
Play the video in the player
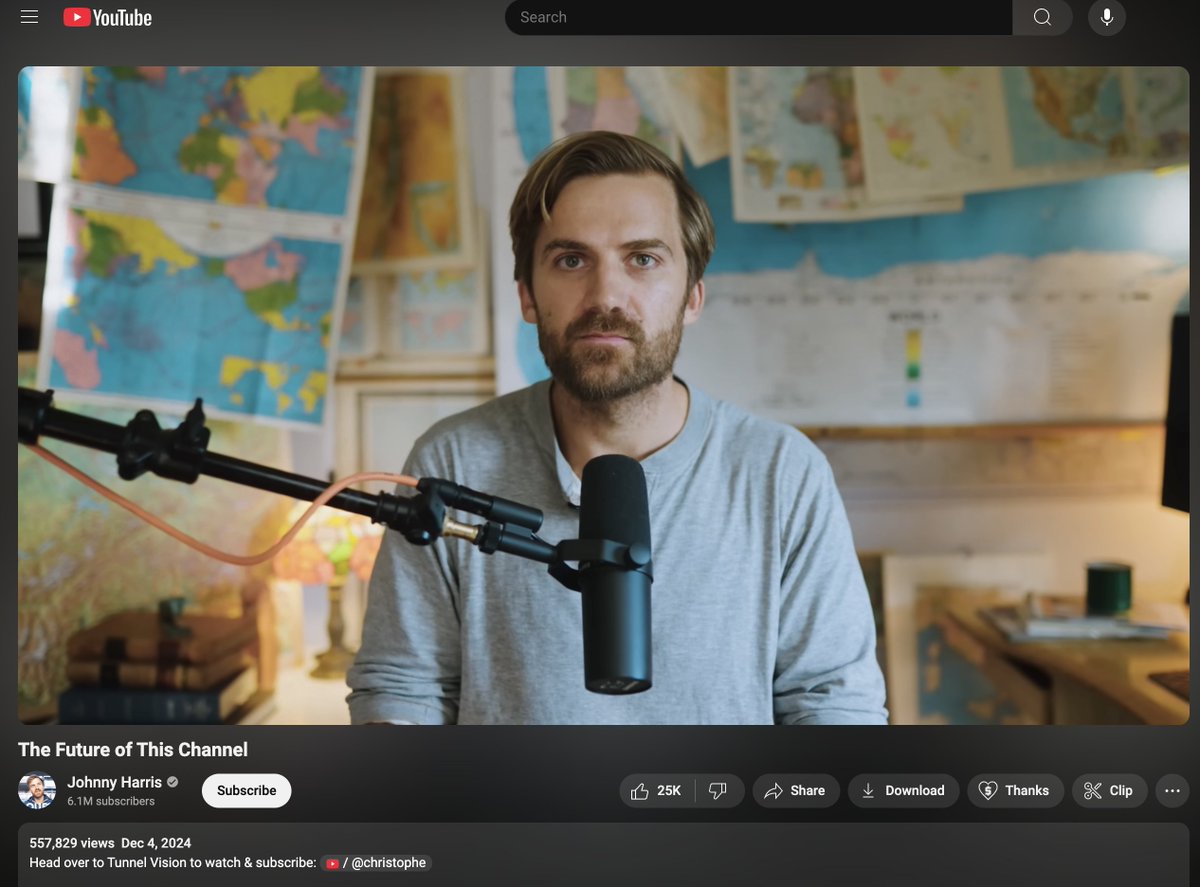coord(603,395)
